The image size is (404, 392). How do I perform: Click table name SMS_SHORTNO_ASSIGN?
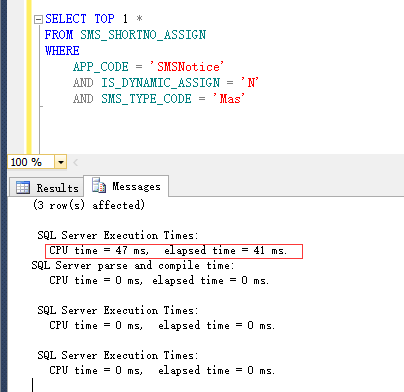[x=143, y=35]
